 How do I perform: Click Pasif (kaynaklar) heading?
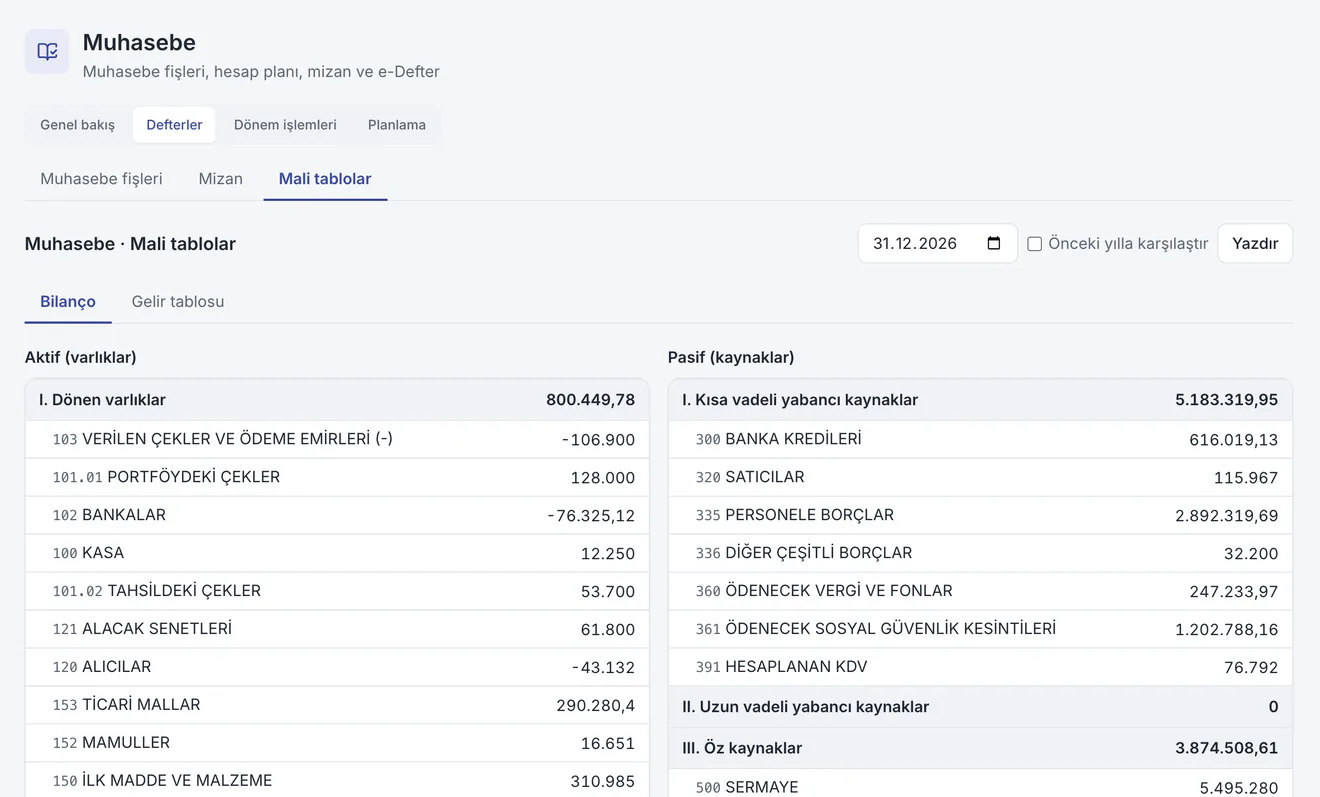[731, 357]
